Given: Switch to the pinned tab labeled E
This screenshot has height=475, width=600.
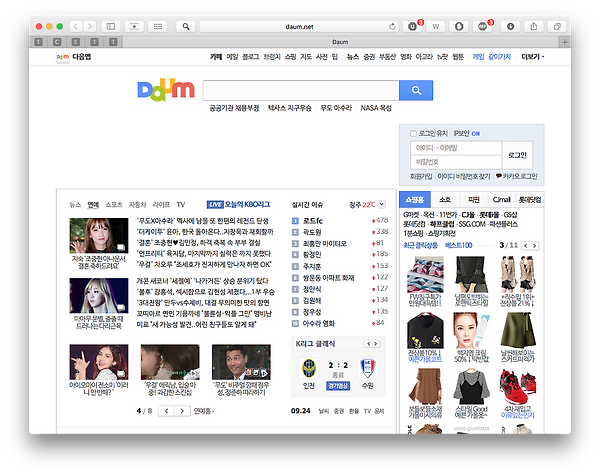Looking at the screenshot, I should [76, 42].
